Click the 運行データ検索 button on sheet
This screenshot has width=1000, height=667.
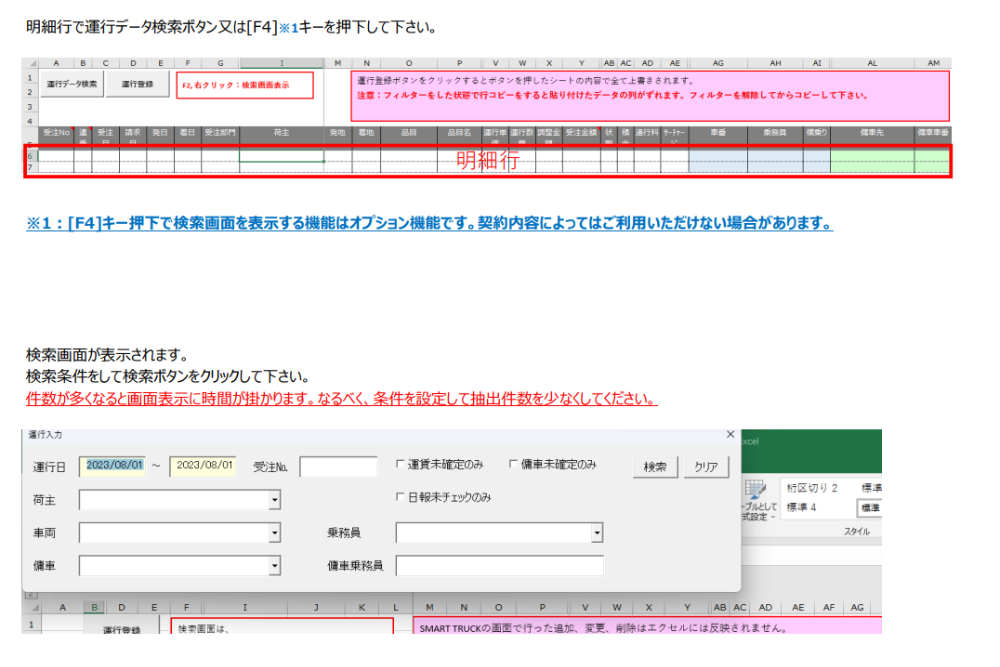tap(72, 85)
